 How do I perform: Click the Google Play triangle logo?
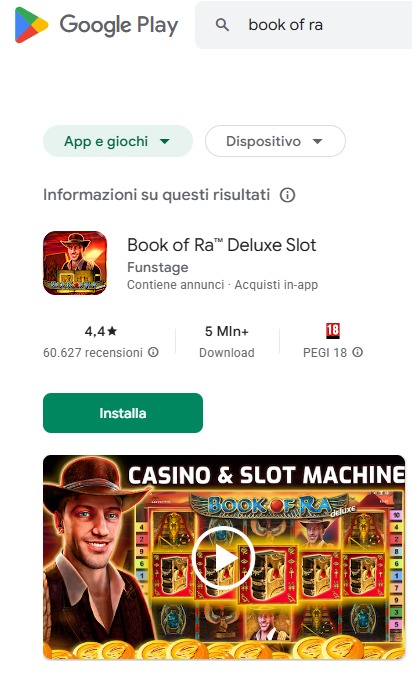click(31, 25)
